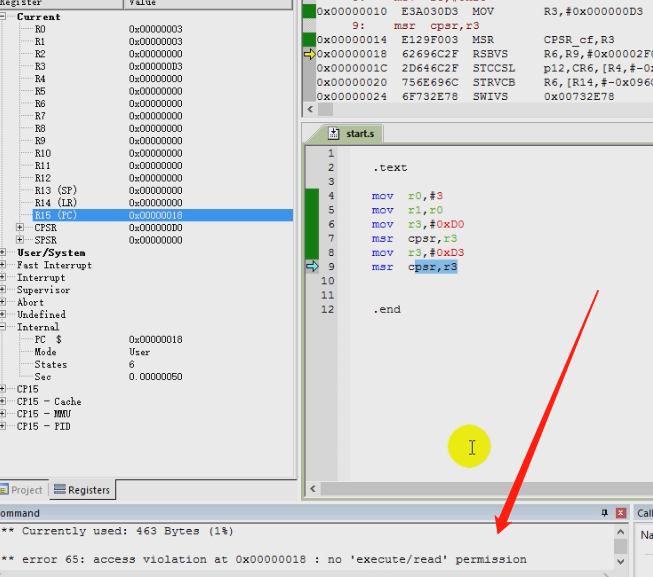Screen dimensions: 653x577
Task: Select the R15 (PC) register row
Action: coord(55,215)
